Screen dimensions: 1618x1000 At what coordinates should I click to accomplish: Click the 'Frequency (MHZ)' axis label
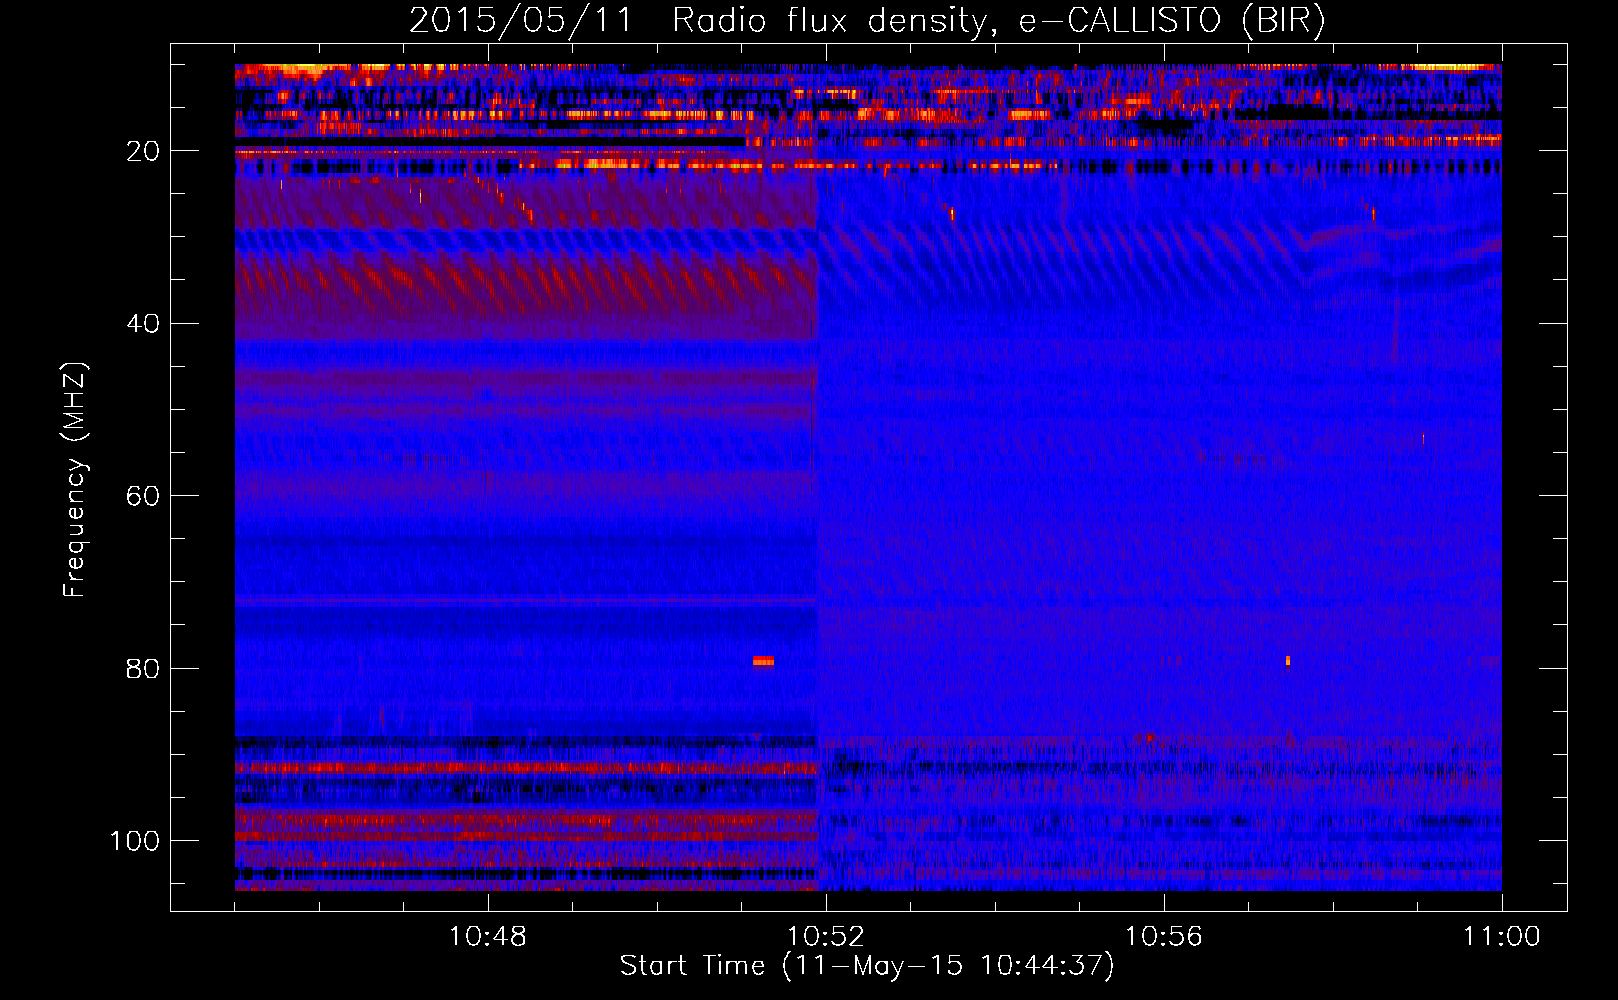click(75, 480)
